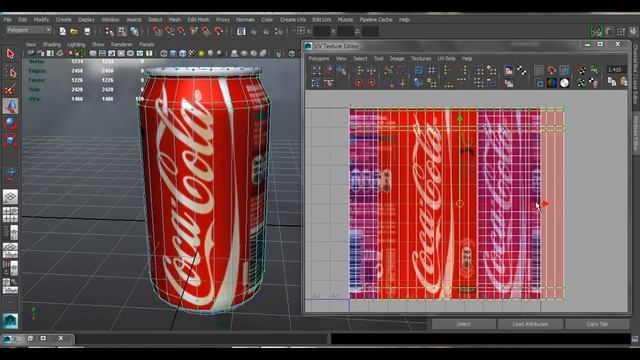Switch to four-view layout

tap(10, 214)
